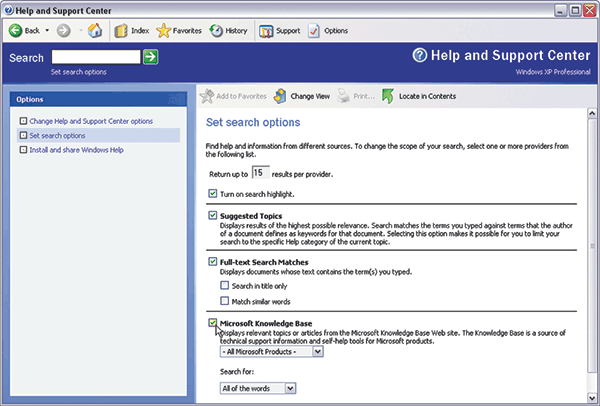Click the vertical scrollbar thumb
The width and height of the screenshot is (600, 406).
pyautogui.click(x=592, y=245)
